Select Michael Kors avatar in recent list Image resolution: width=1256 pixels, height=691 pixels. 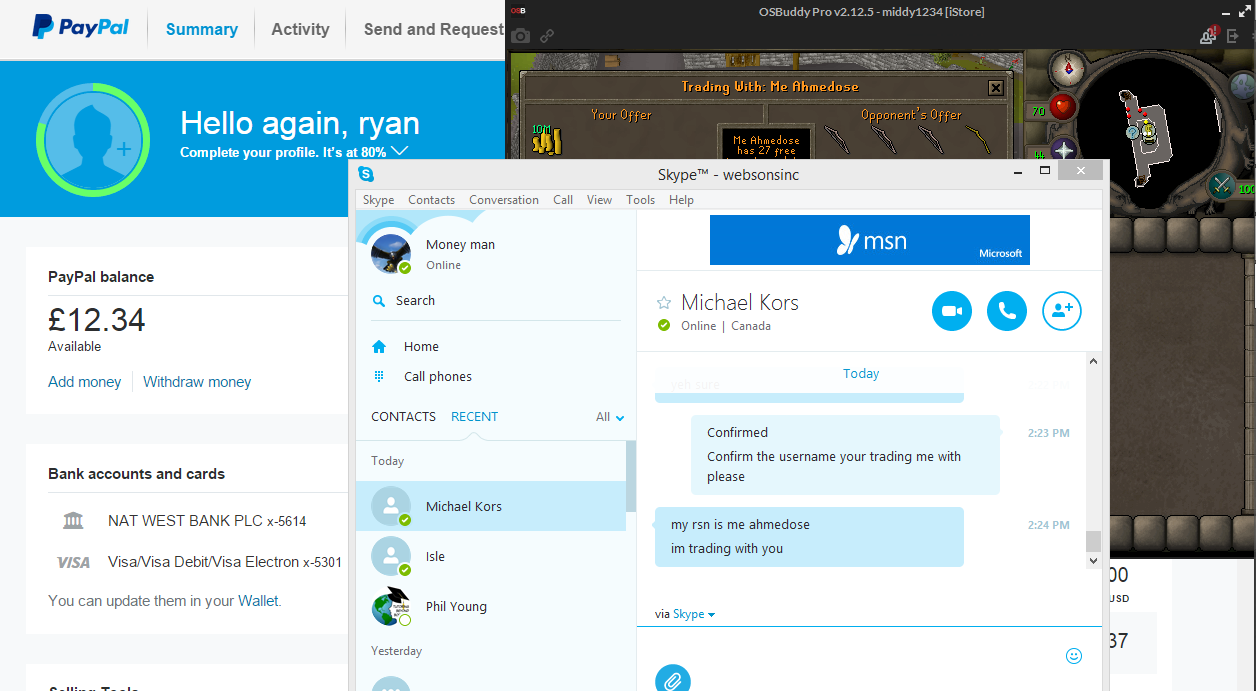tap(391, 506)
